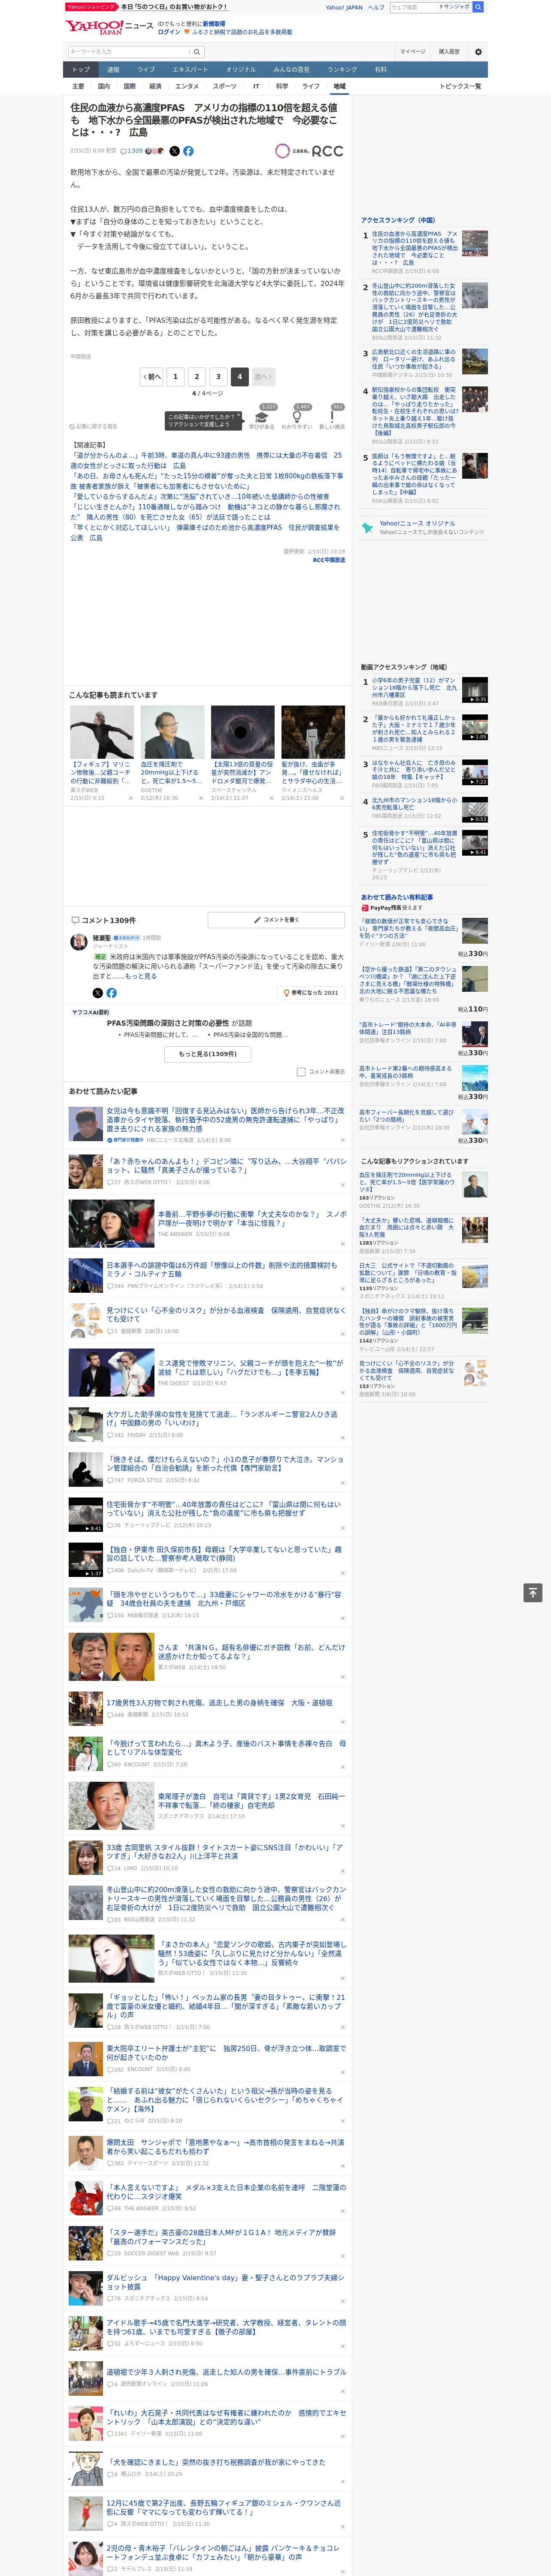Open the スポーツ category

[225, 86]
